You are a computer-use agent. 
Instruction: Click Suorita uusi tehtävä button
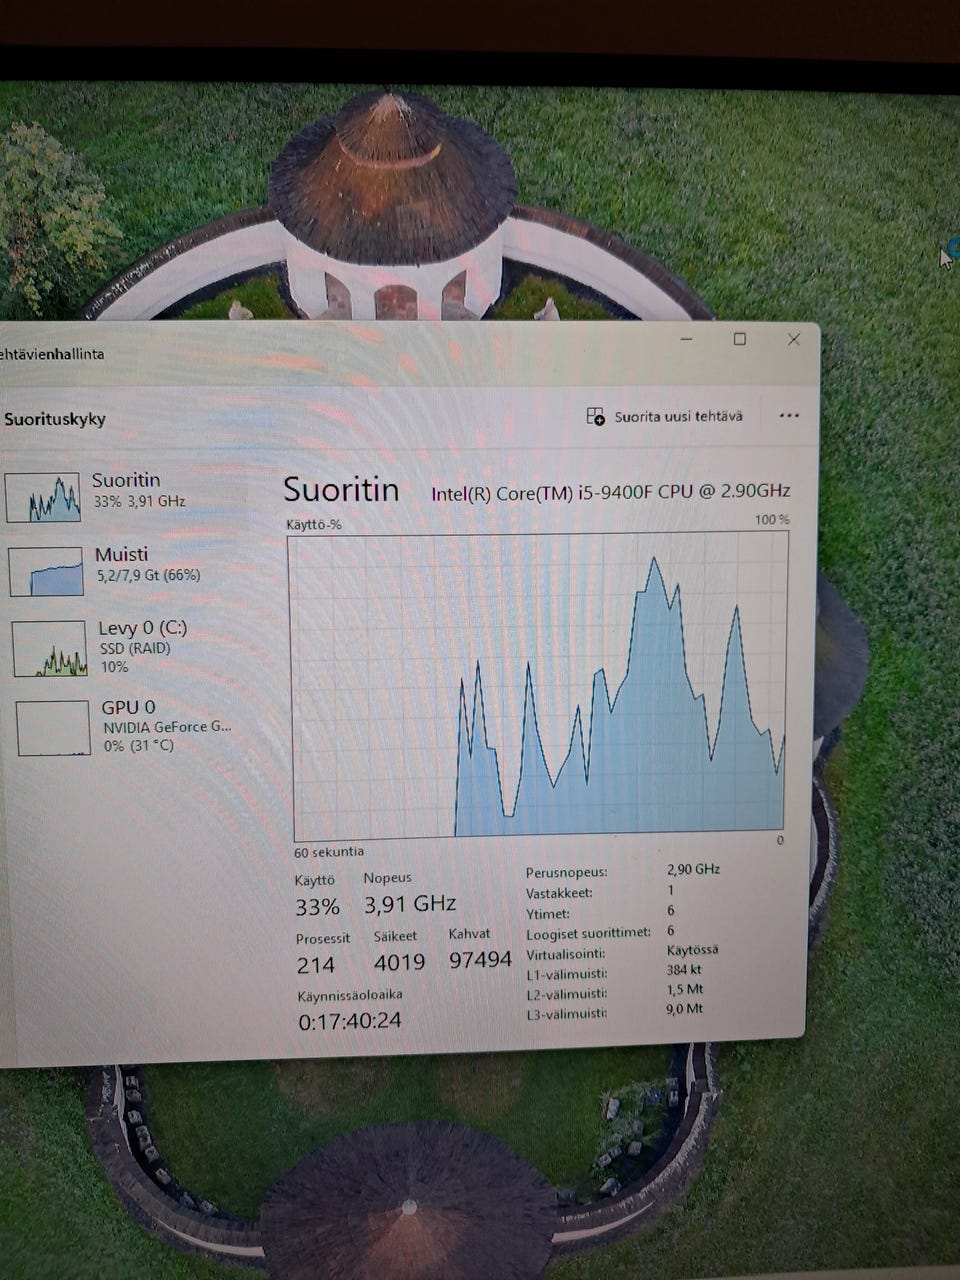tap(665, 416)
